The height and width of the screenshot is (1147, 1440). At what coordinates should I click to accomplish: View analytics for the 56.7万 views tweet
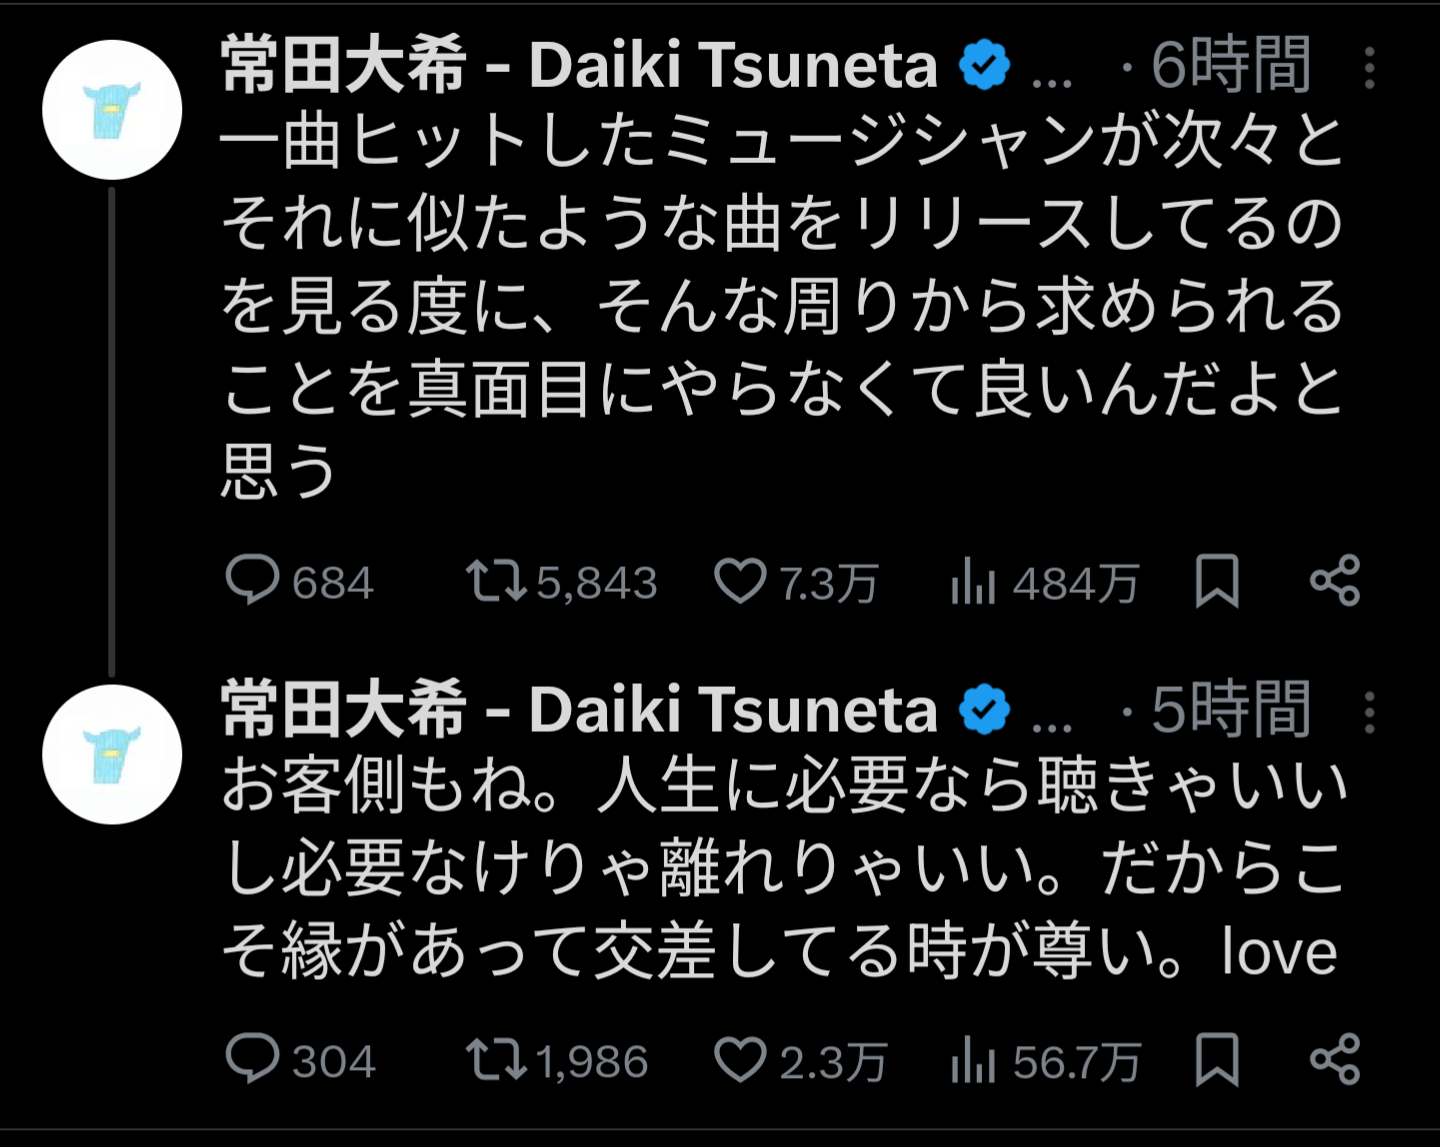click(973, 1061)
